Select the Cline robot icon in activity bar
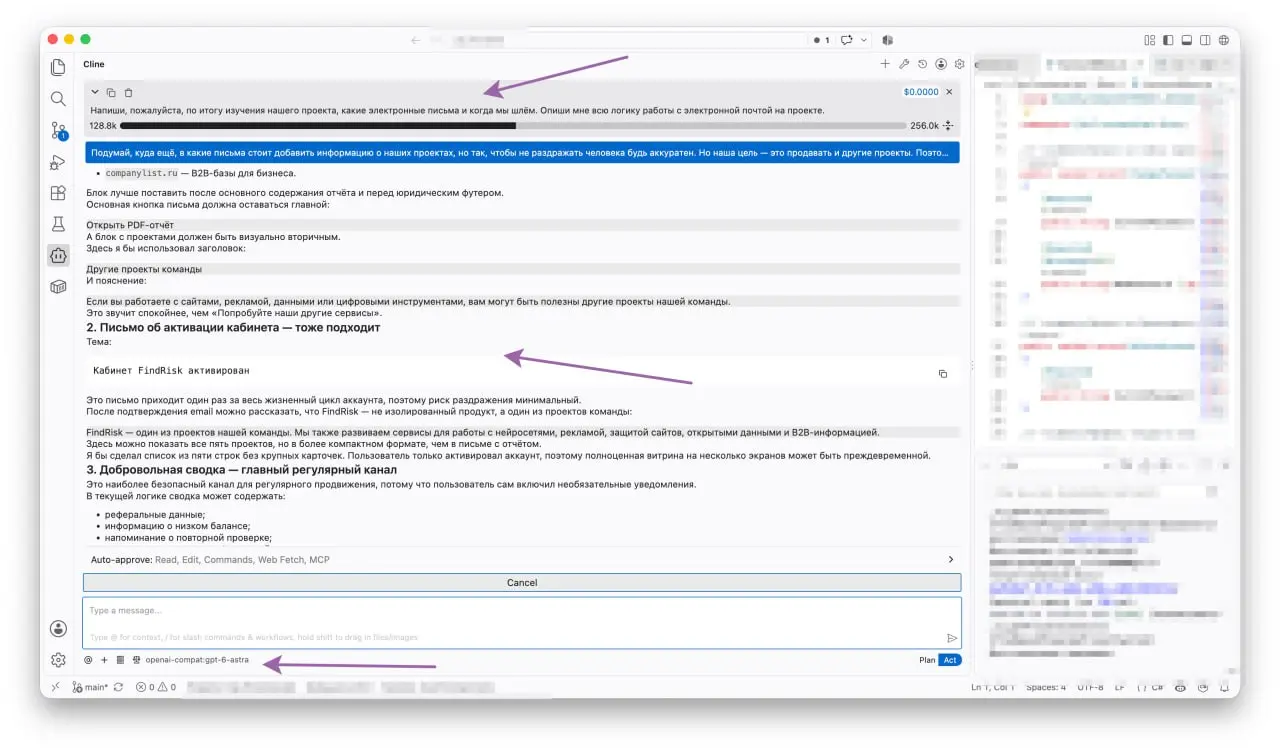The width and height of the screenshot is (1280, 751). coord(59,256)
